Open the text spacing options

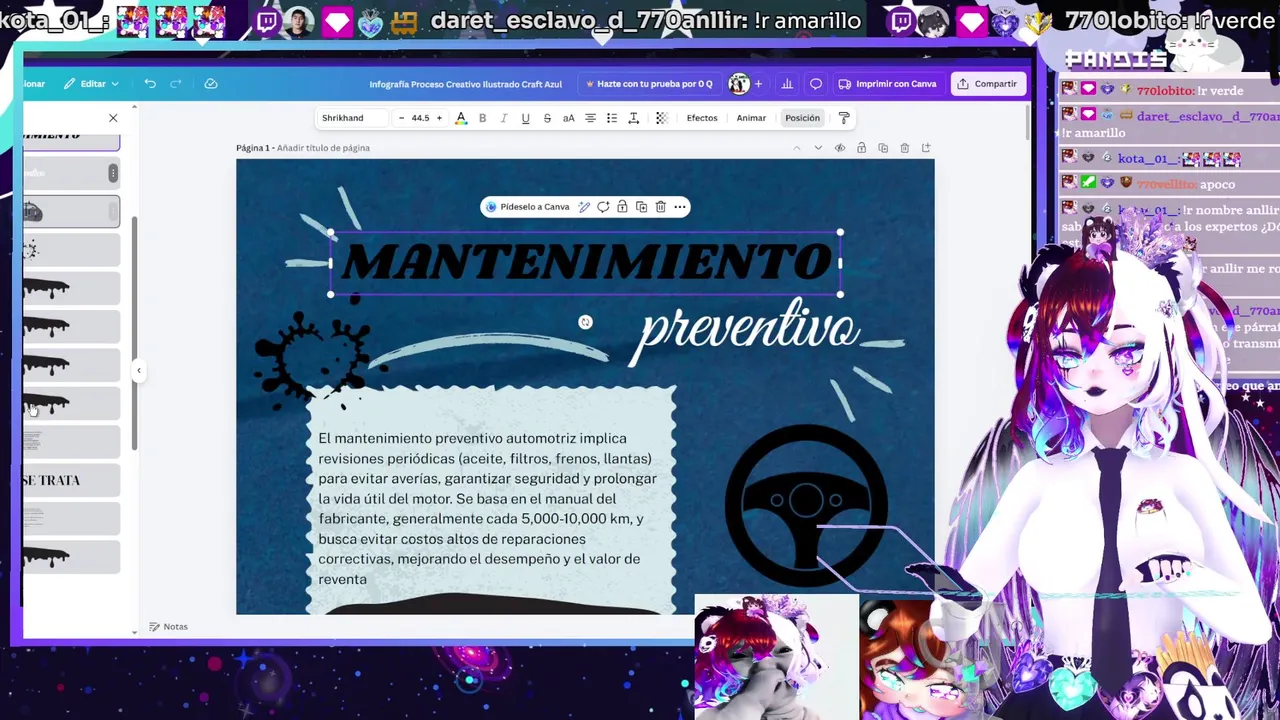tap(633, 118)
